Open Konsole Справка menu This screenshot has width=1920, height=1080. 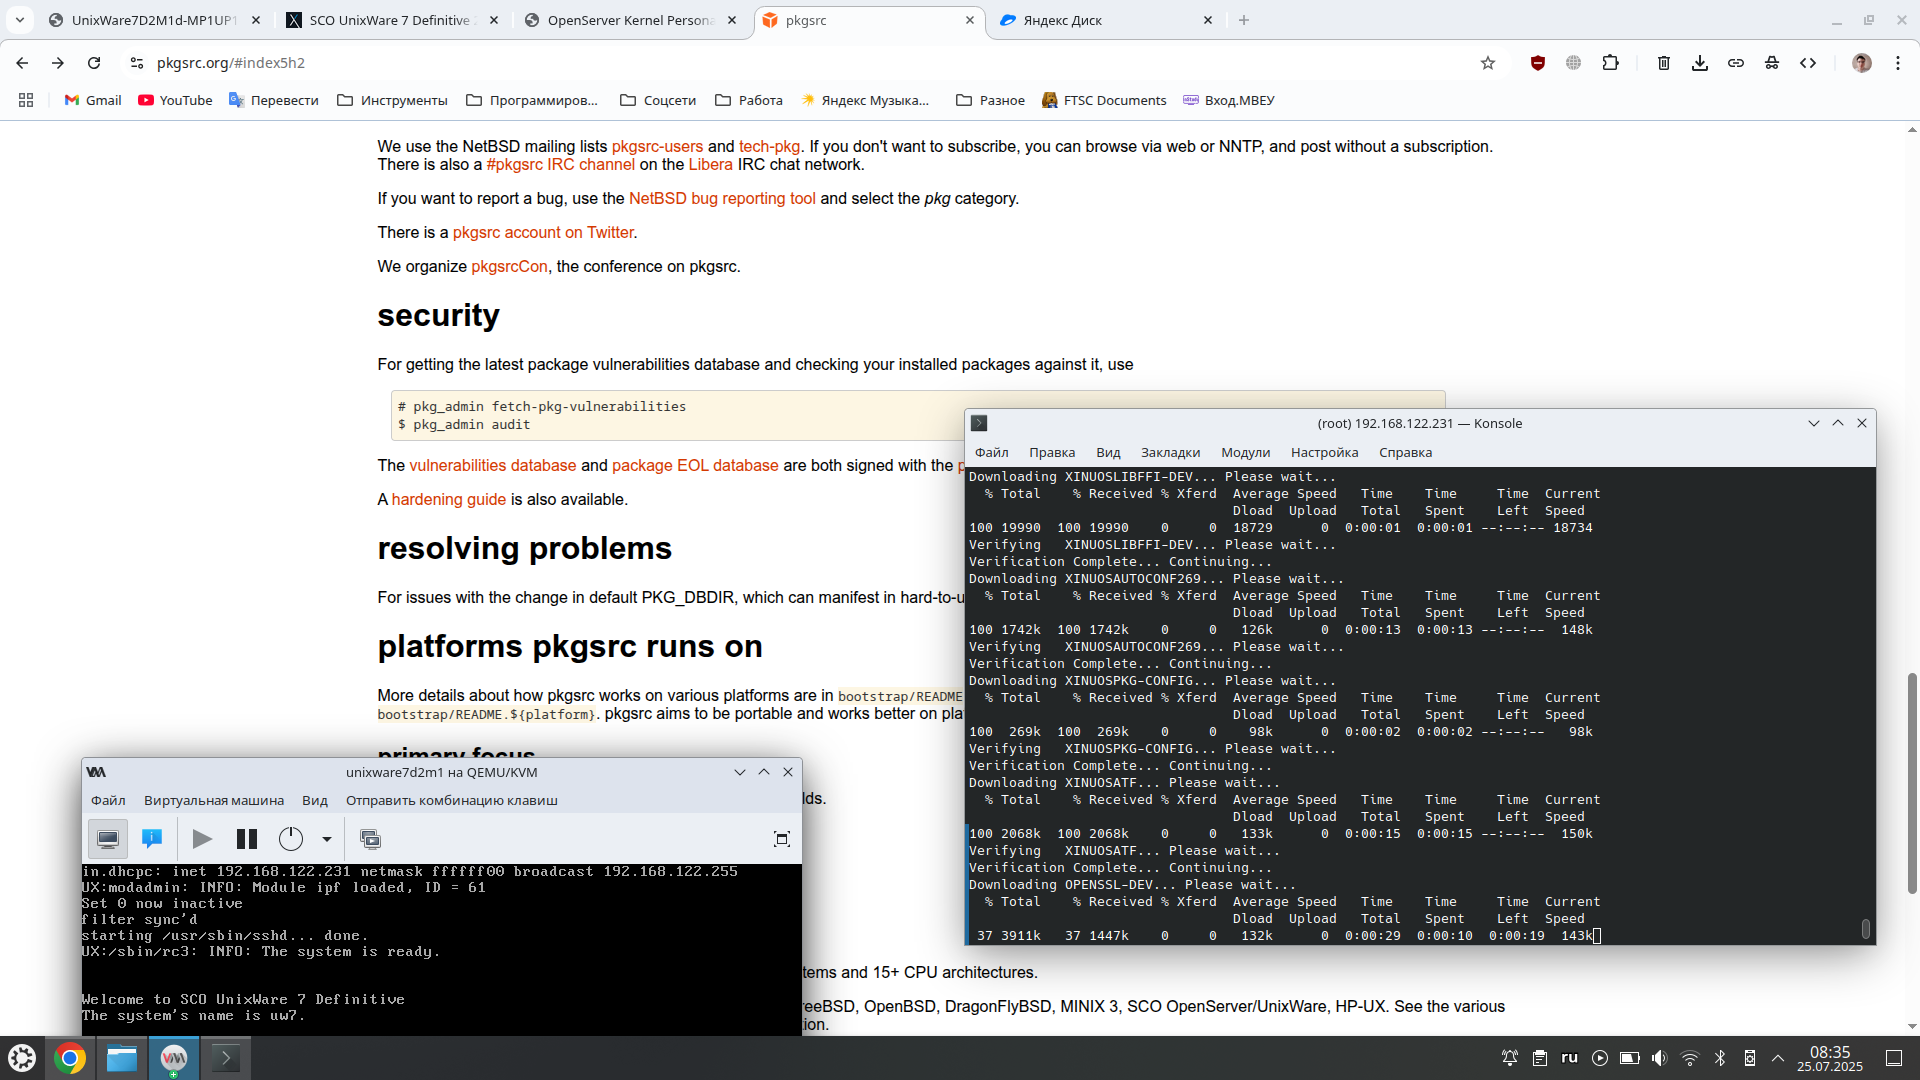pos(1405,452)
